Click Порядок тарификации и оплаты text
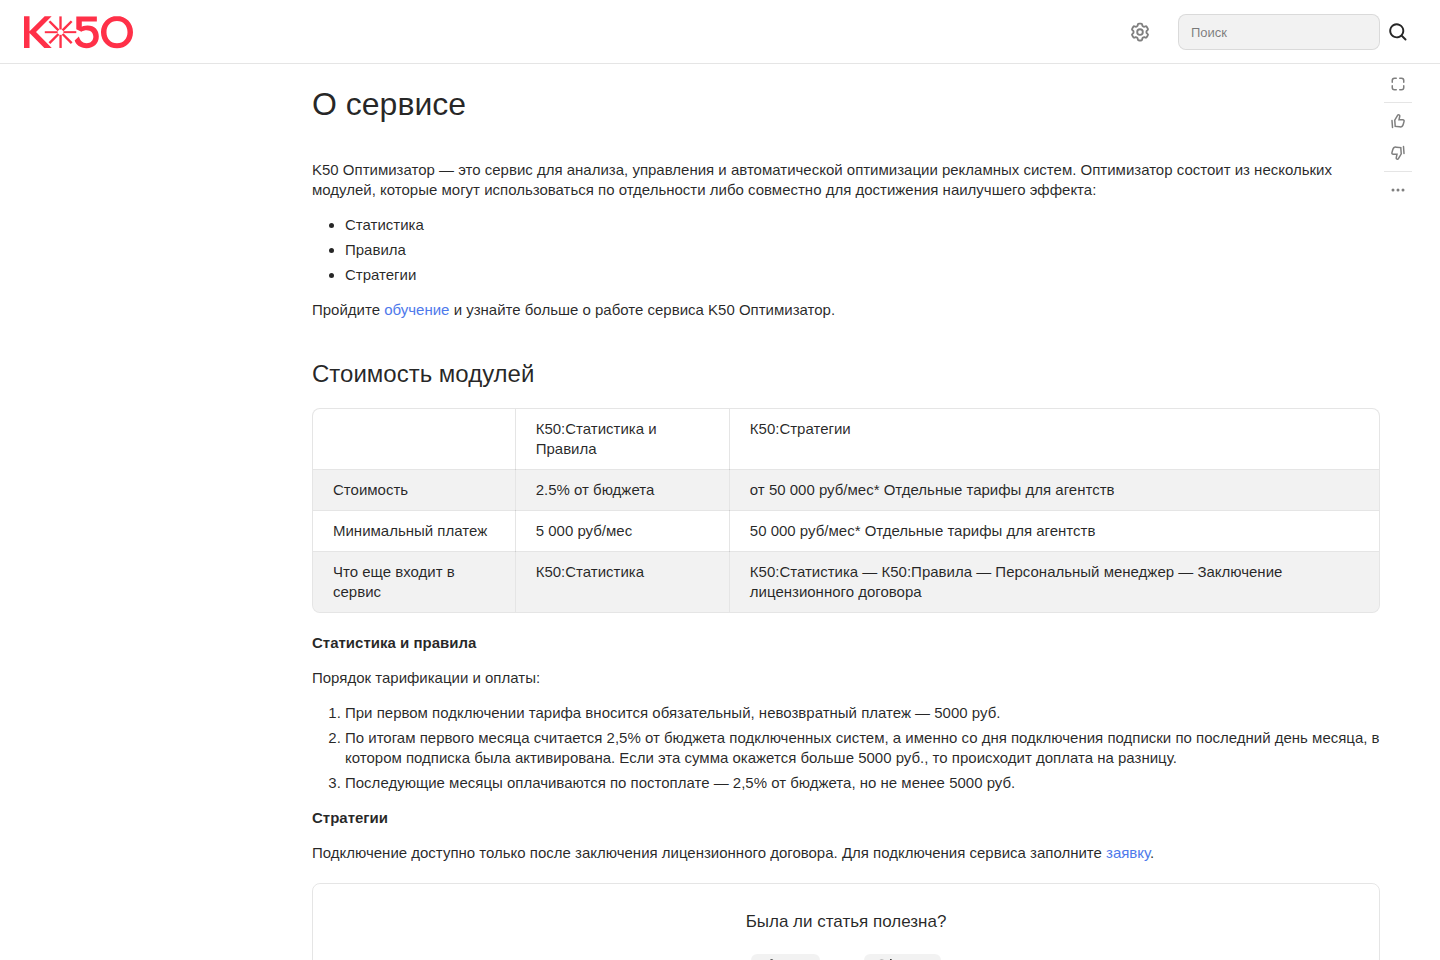This screenshot has width=1440, height=960. tap(426, 678)
